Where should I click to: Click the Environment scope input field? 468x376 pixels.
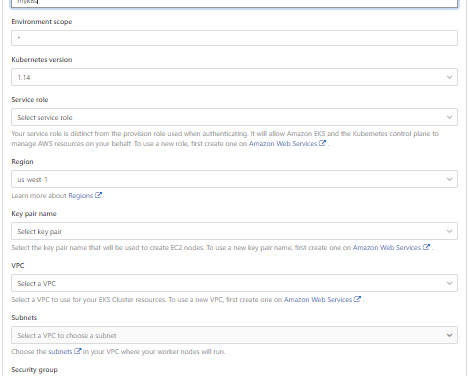pos(234,38)
